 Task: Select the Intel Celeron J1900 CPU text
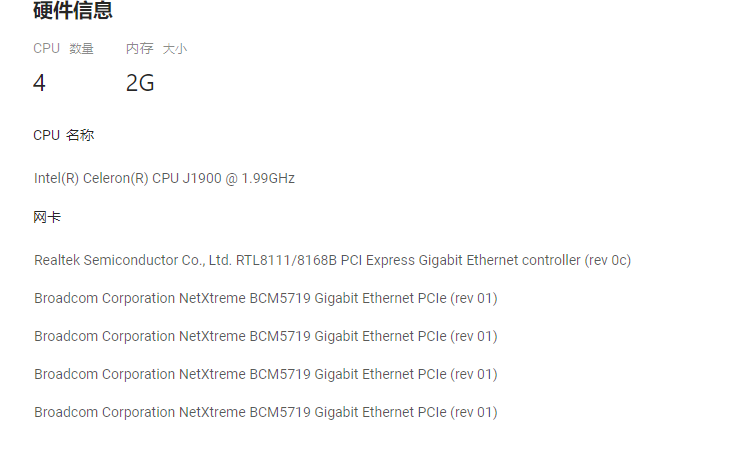164,178
